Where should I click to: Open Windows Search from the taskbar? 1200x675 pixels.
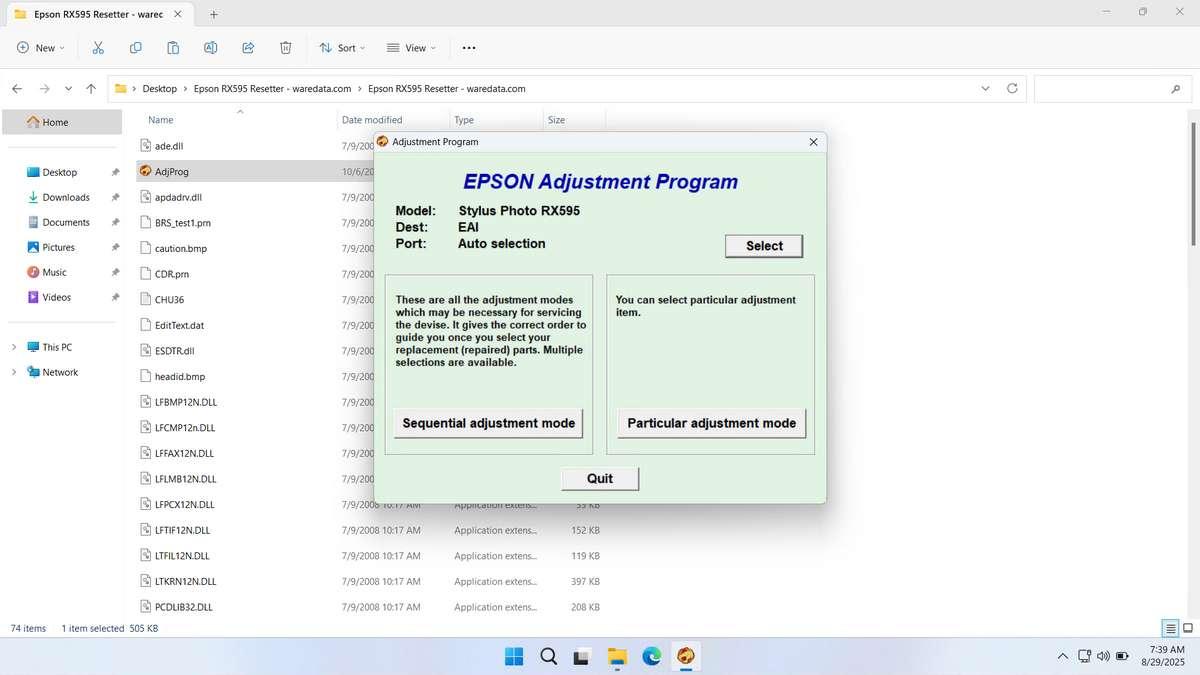(x=548, y=656)
